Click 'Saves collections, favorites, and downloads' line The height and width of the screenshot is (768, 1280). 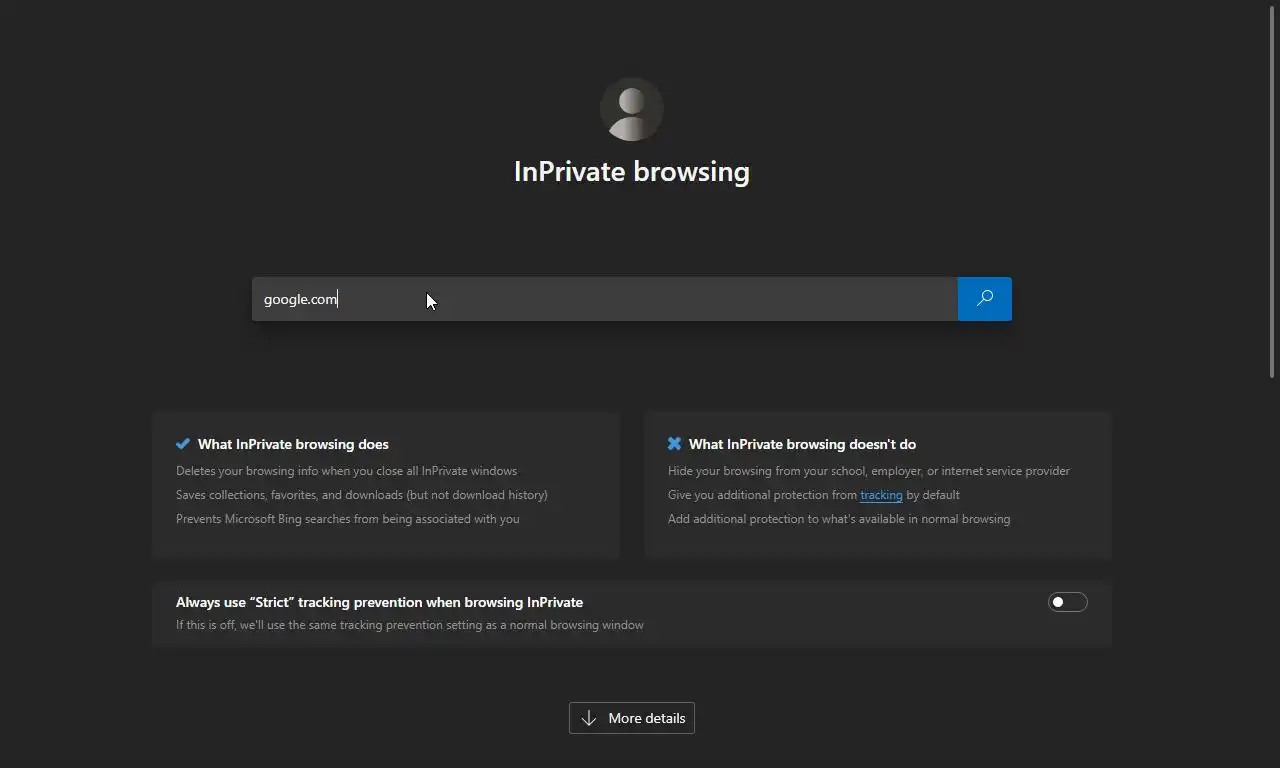point(361,495)
